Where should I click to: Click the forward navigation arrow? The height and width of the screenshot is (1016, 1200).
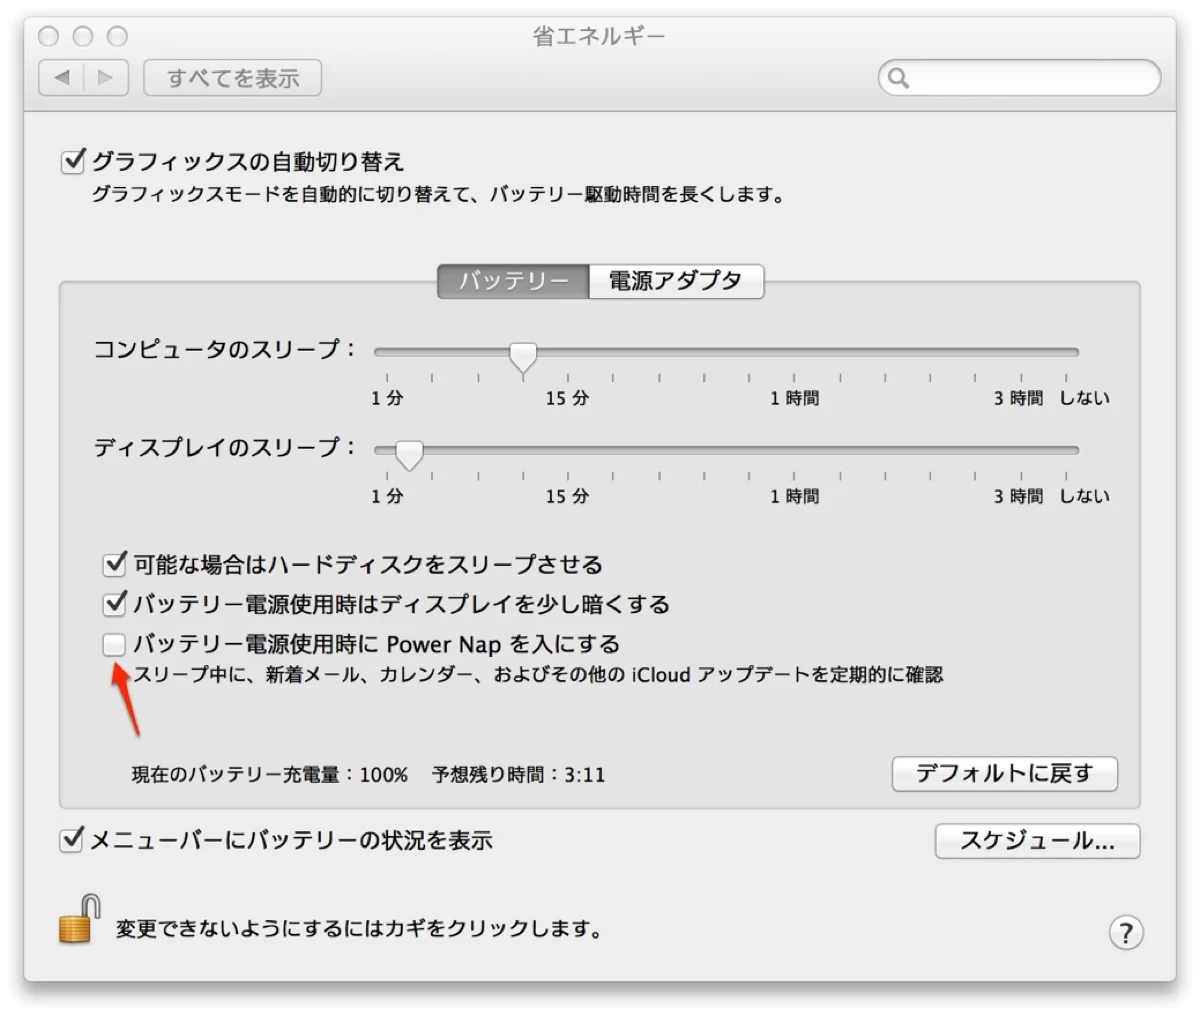106,78
